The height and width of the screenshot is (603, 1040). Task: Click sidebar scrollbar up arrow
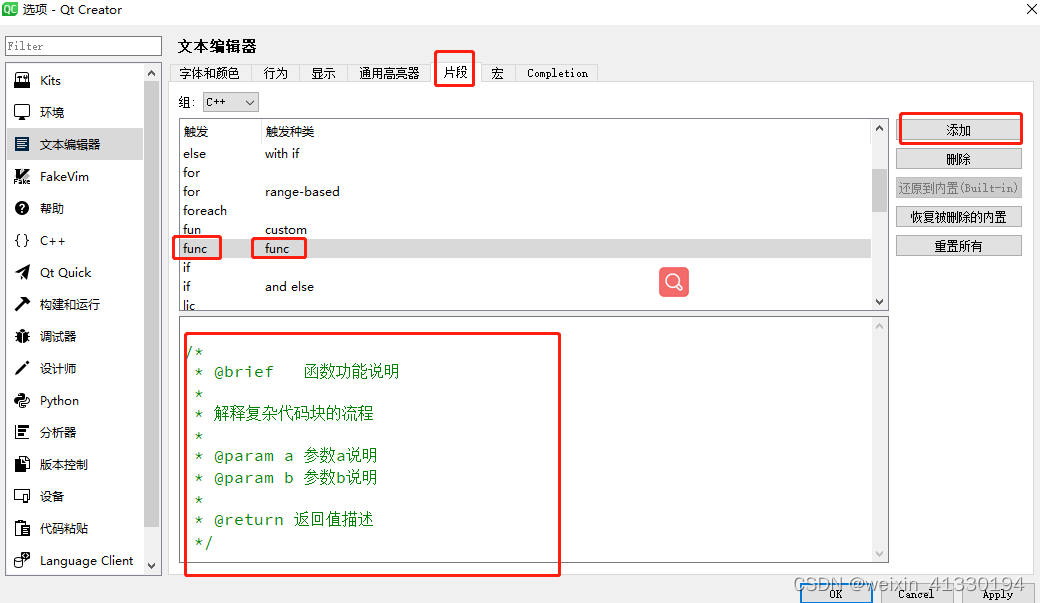pyautogui.click(x=152, y=73)
